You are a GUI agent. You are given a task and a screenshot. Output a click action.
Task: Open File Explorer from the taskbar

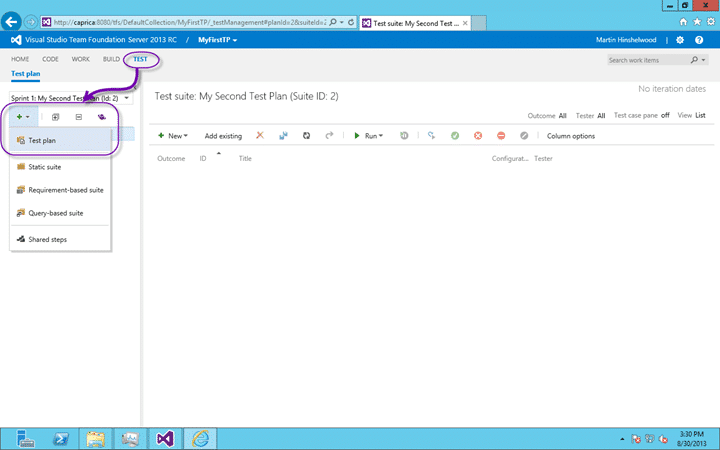point(96,439)
